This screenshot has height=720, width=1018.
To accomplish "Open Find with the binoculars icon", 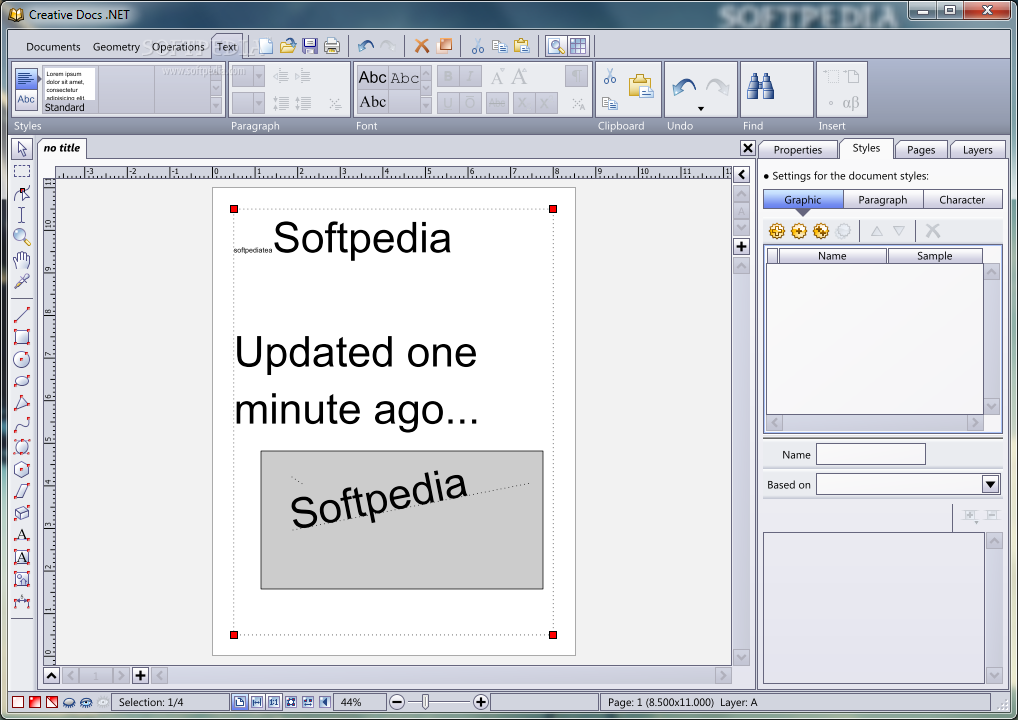I will [760, 86].
